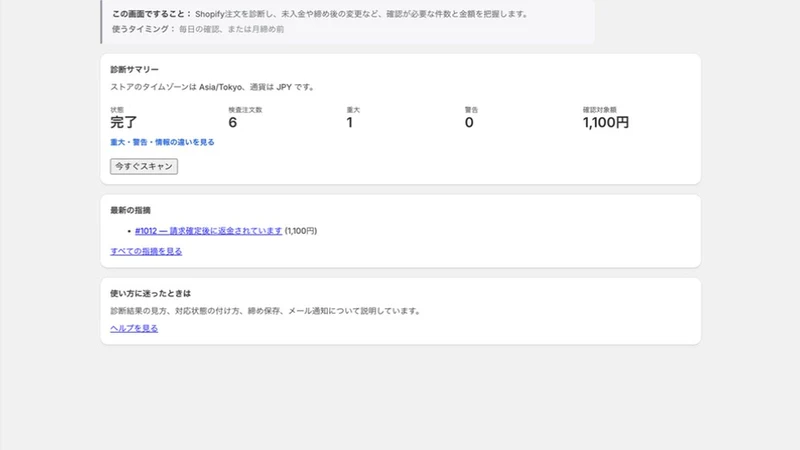800x450 pixels.
Task: Click the timezone Asia/Tokyo description line
Action: 212,87
